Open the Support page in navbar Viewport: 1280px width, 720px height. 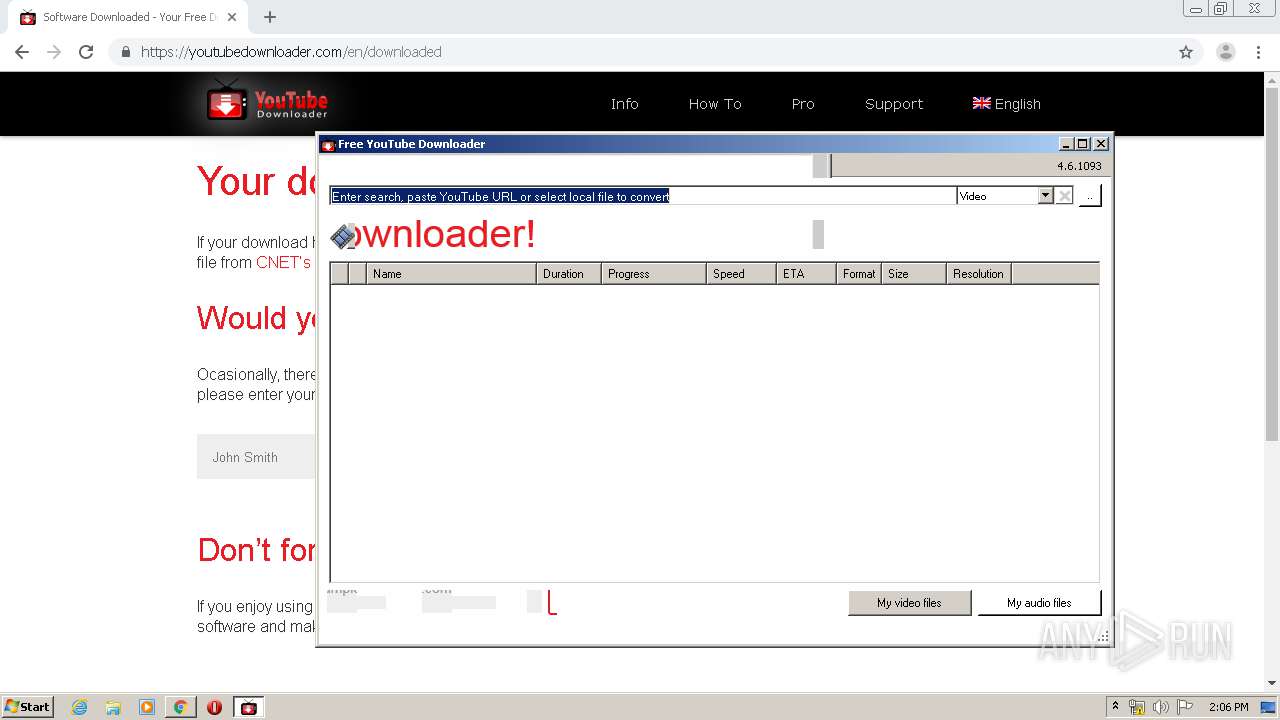pyautogui.click(x=894, y=104)
